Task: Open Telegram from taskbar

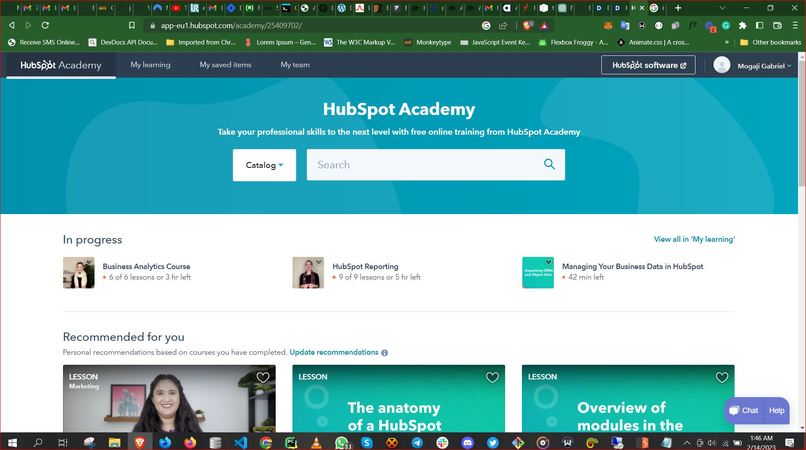Action: [417, 442]
